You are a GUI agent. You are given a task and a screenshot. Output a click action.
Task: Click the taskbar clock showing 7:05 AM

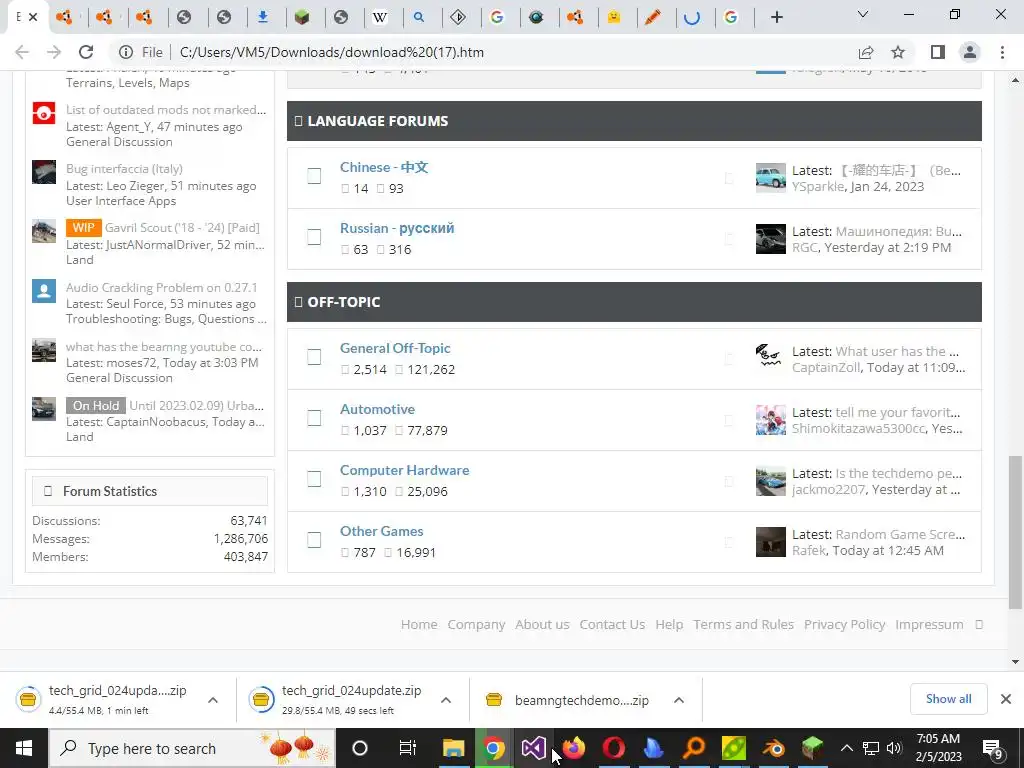click(938, 748)
